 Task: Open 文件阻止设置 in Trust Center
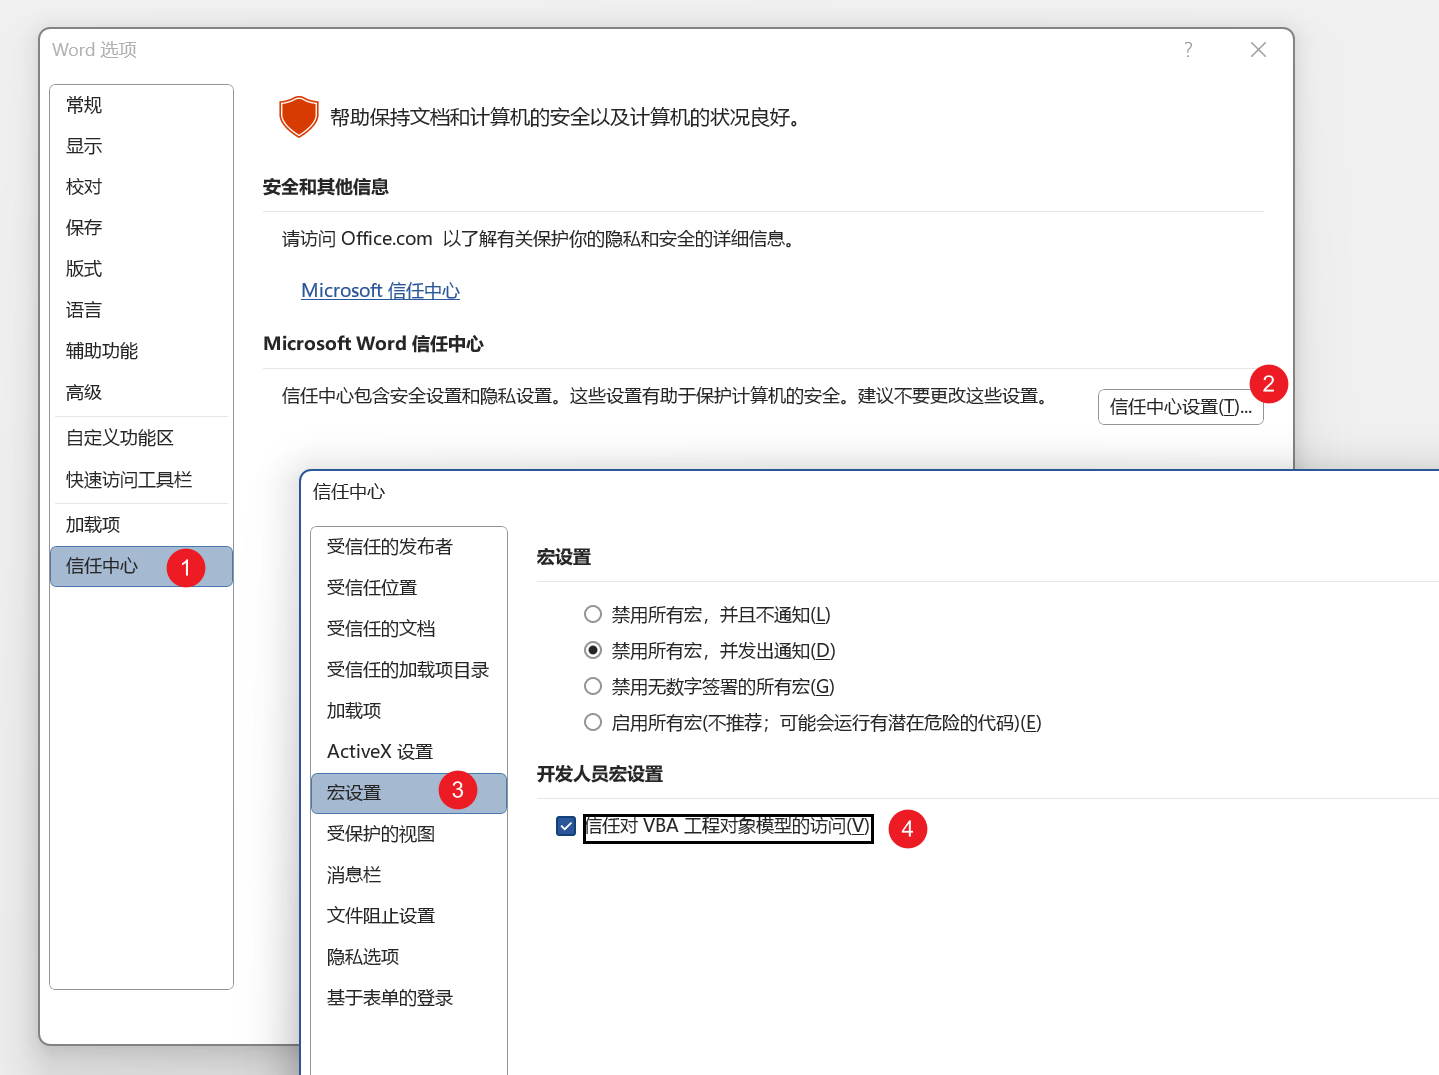pyautogui.click(x=408, y=916)
